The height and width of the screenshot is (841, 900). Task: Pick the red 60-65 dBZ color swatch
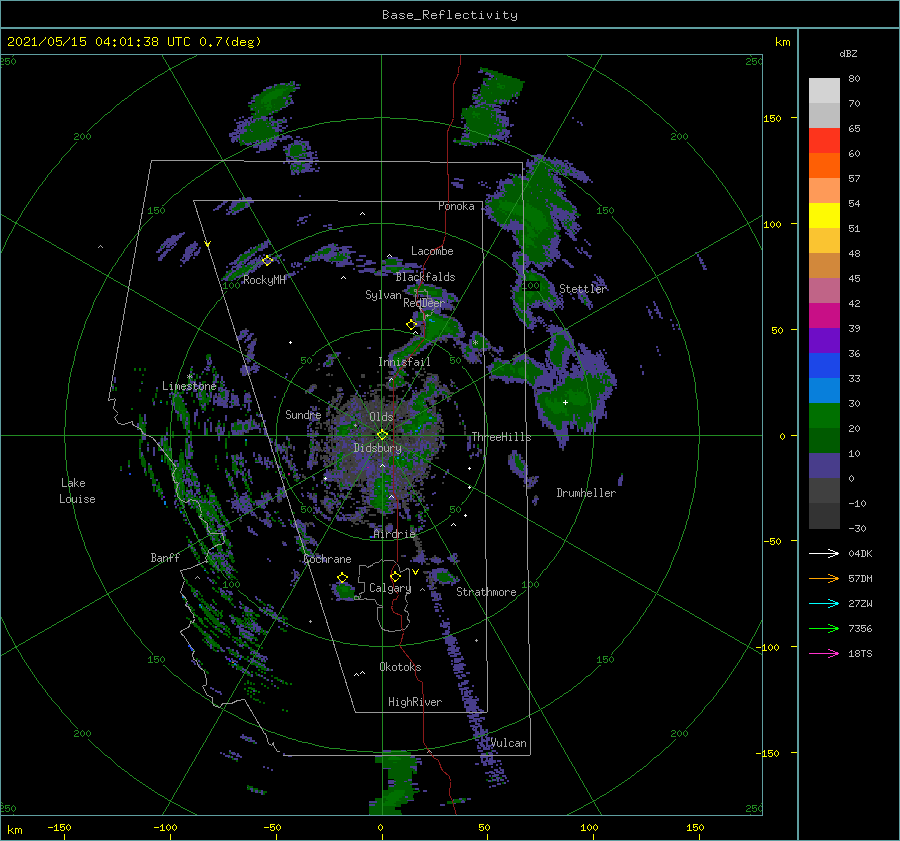[824, 141]
